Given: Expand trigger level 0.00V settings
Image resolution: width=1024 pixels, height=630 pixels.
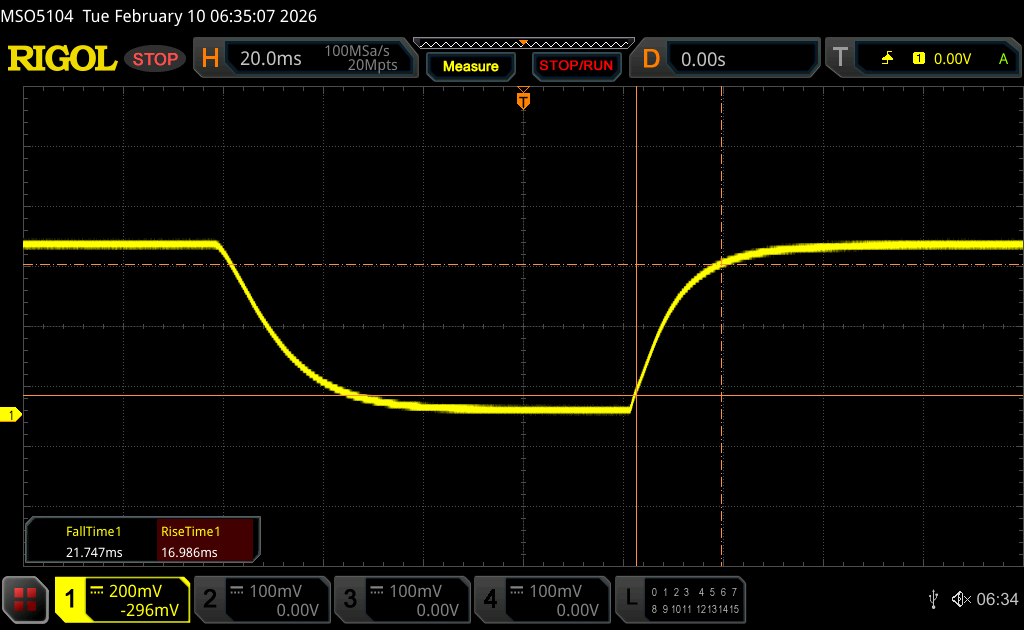Looking at the screenshot, I should pyautogui.click(x=951, y=59).
